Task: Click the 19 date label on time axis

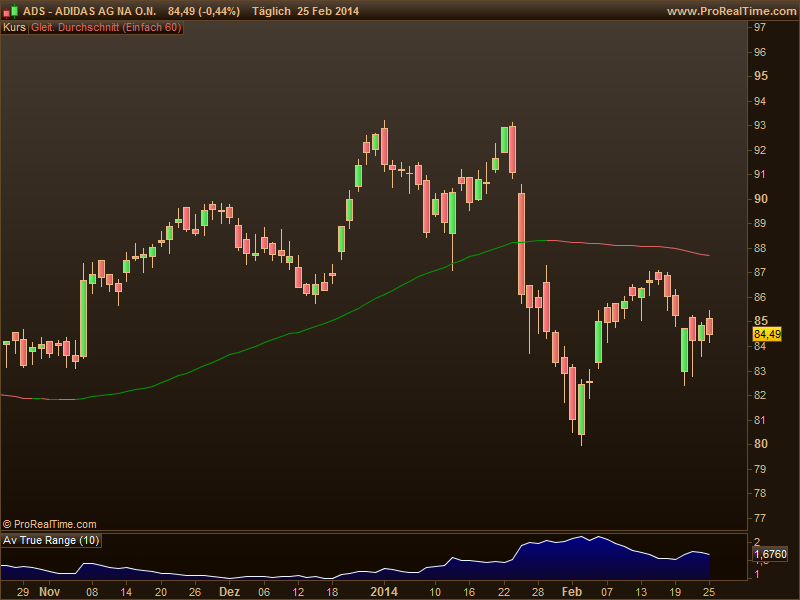Action: pyautogui.click(x=675, y=592)
